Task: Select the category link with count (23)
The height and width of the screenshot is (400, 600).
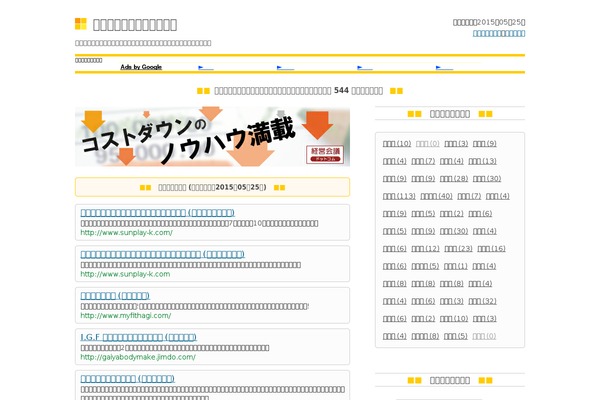Action: (x=458, y=248)
